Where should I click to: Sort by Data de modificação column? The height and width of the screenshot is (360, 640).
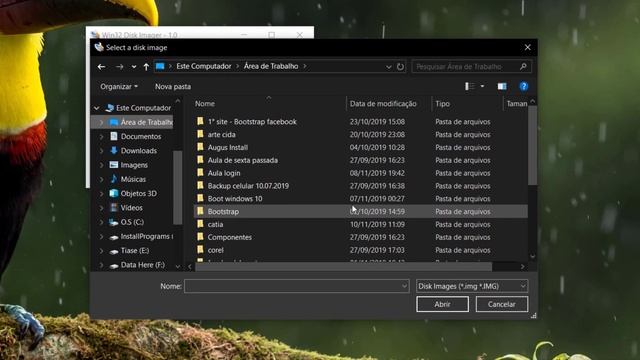click(383, 104)
